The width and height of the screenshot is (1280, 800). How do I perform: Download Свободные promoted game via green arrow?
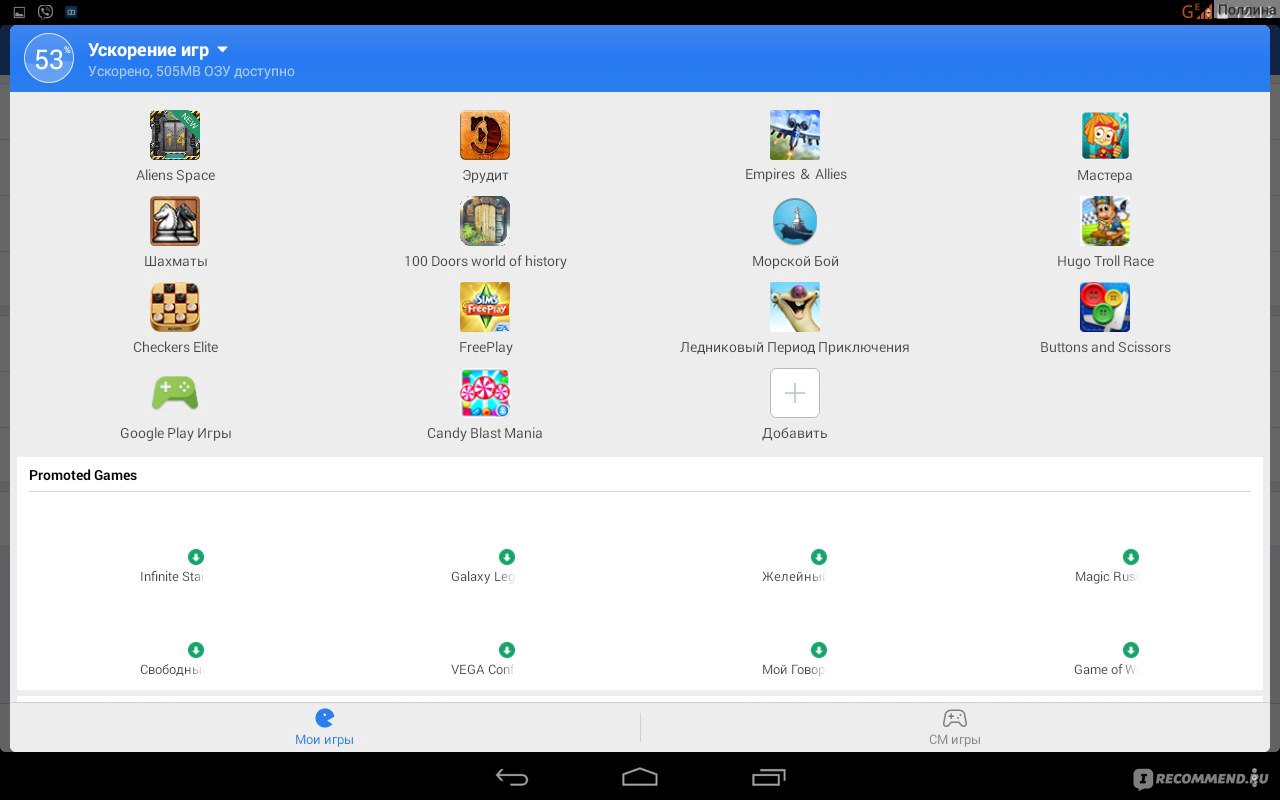click(196, 650)
